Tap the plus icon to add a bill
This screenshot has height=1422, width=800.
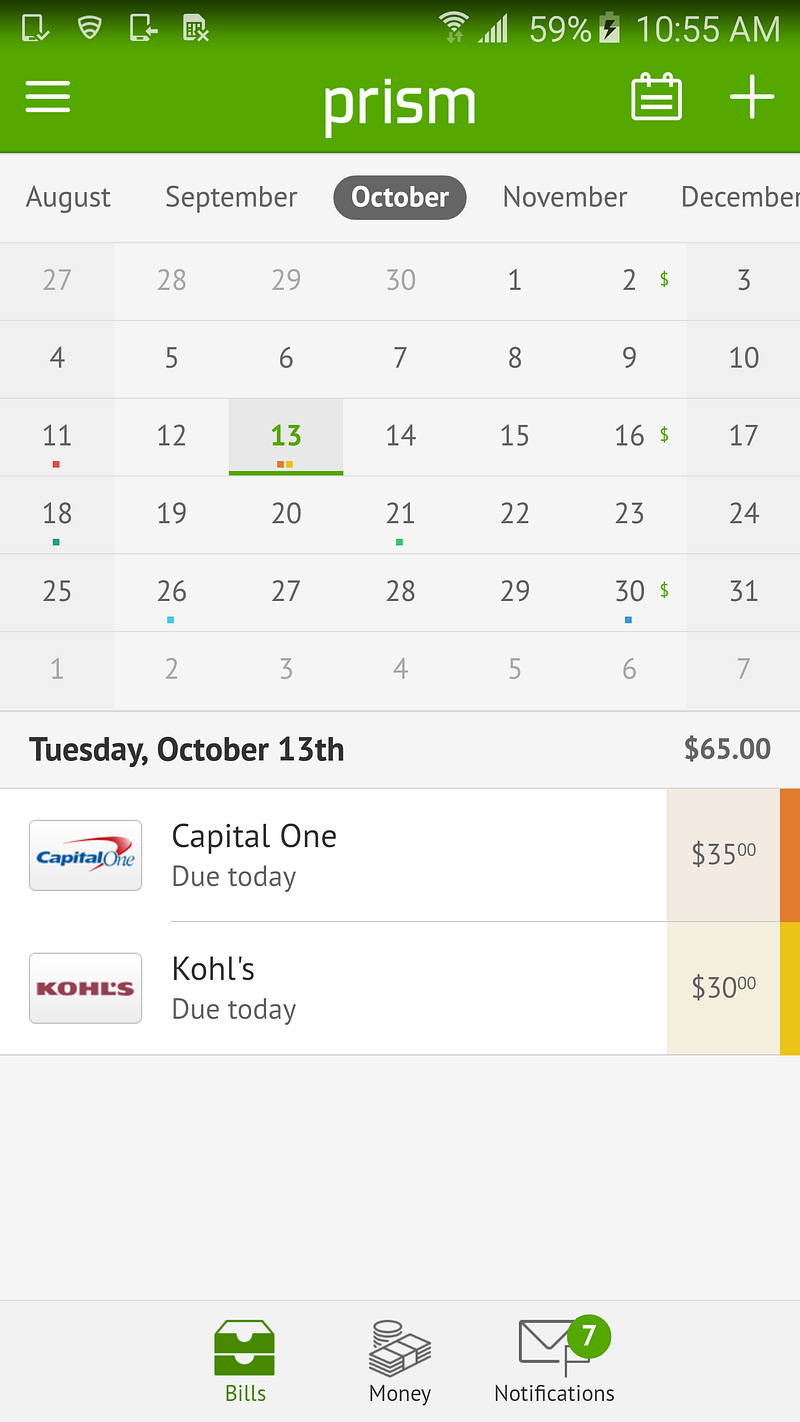point(752,97)
